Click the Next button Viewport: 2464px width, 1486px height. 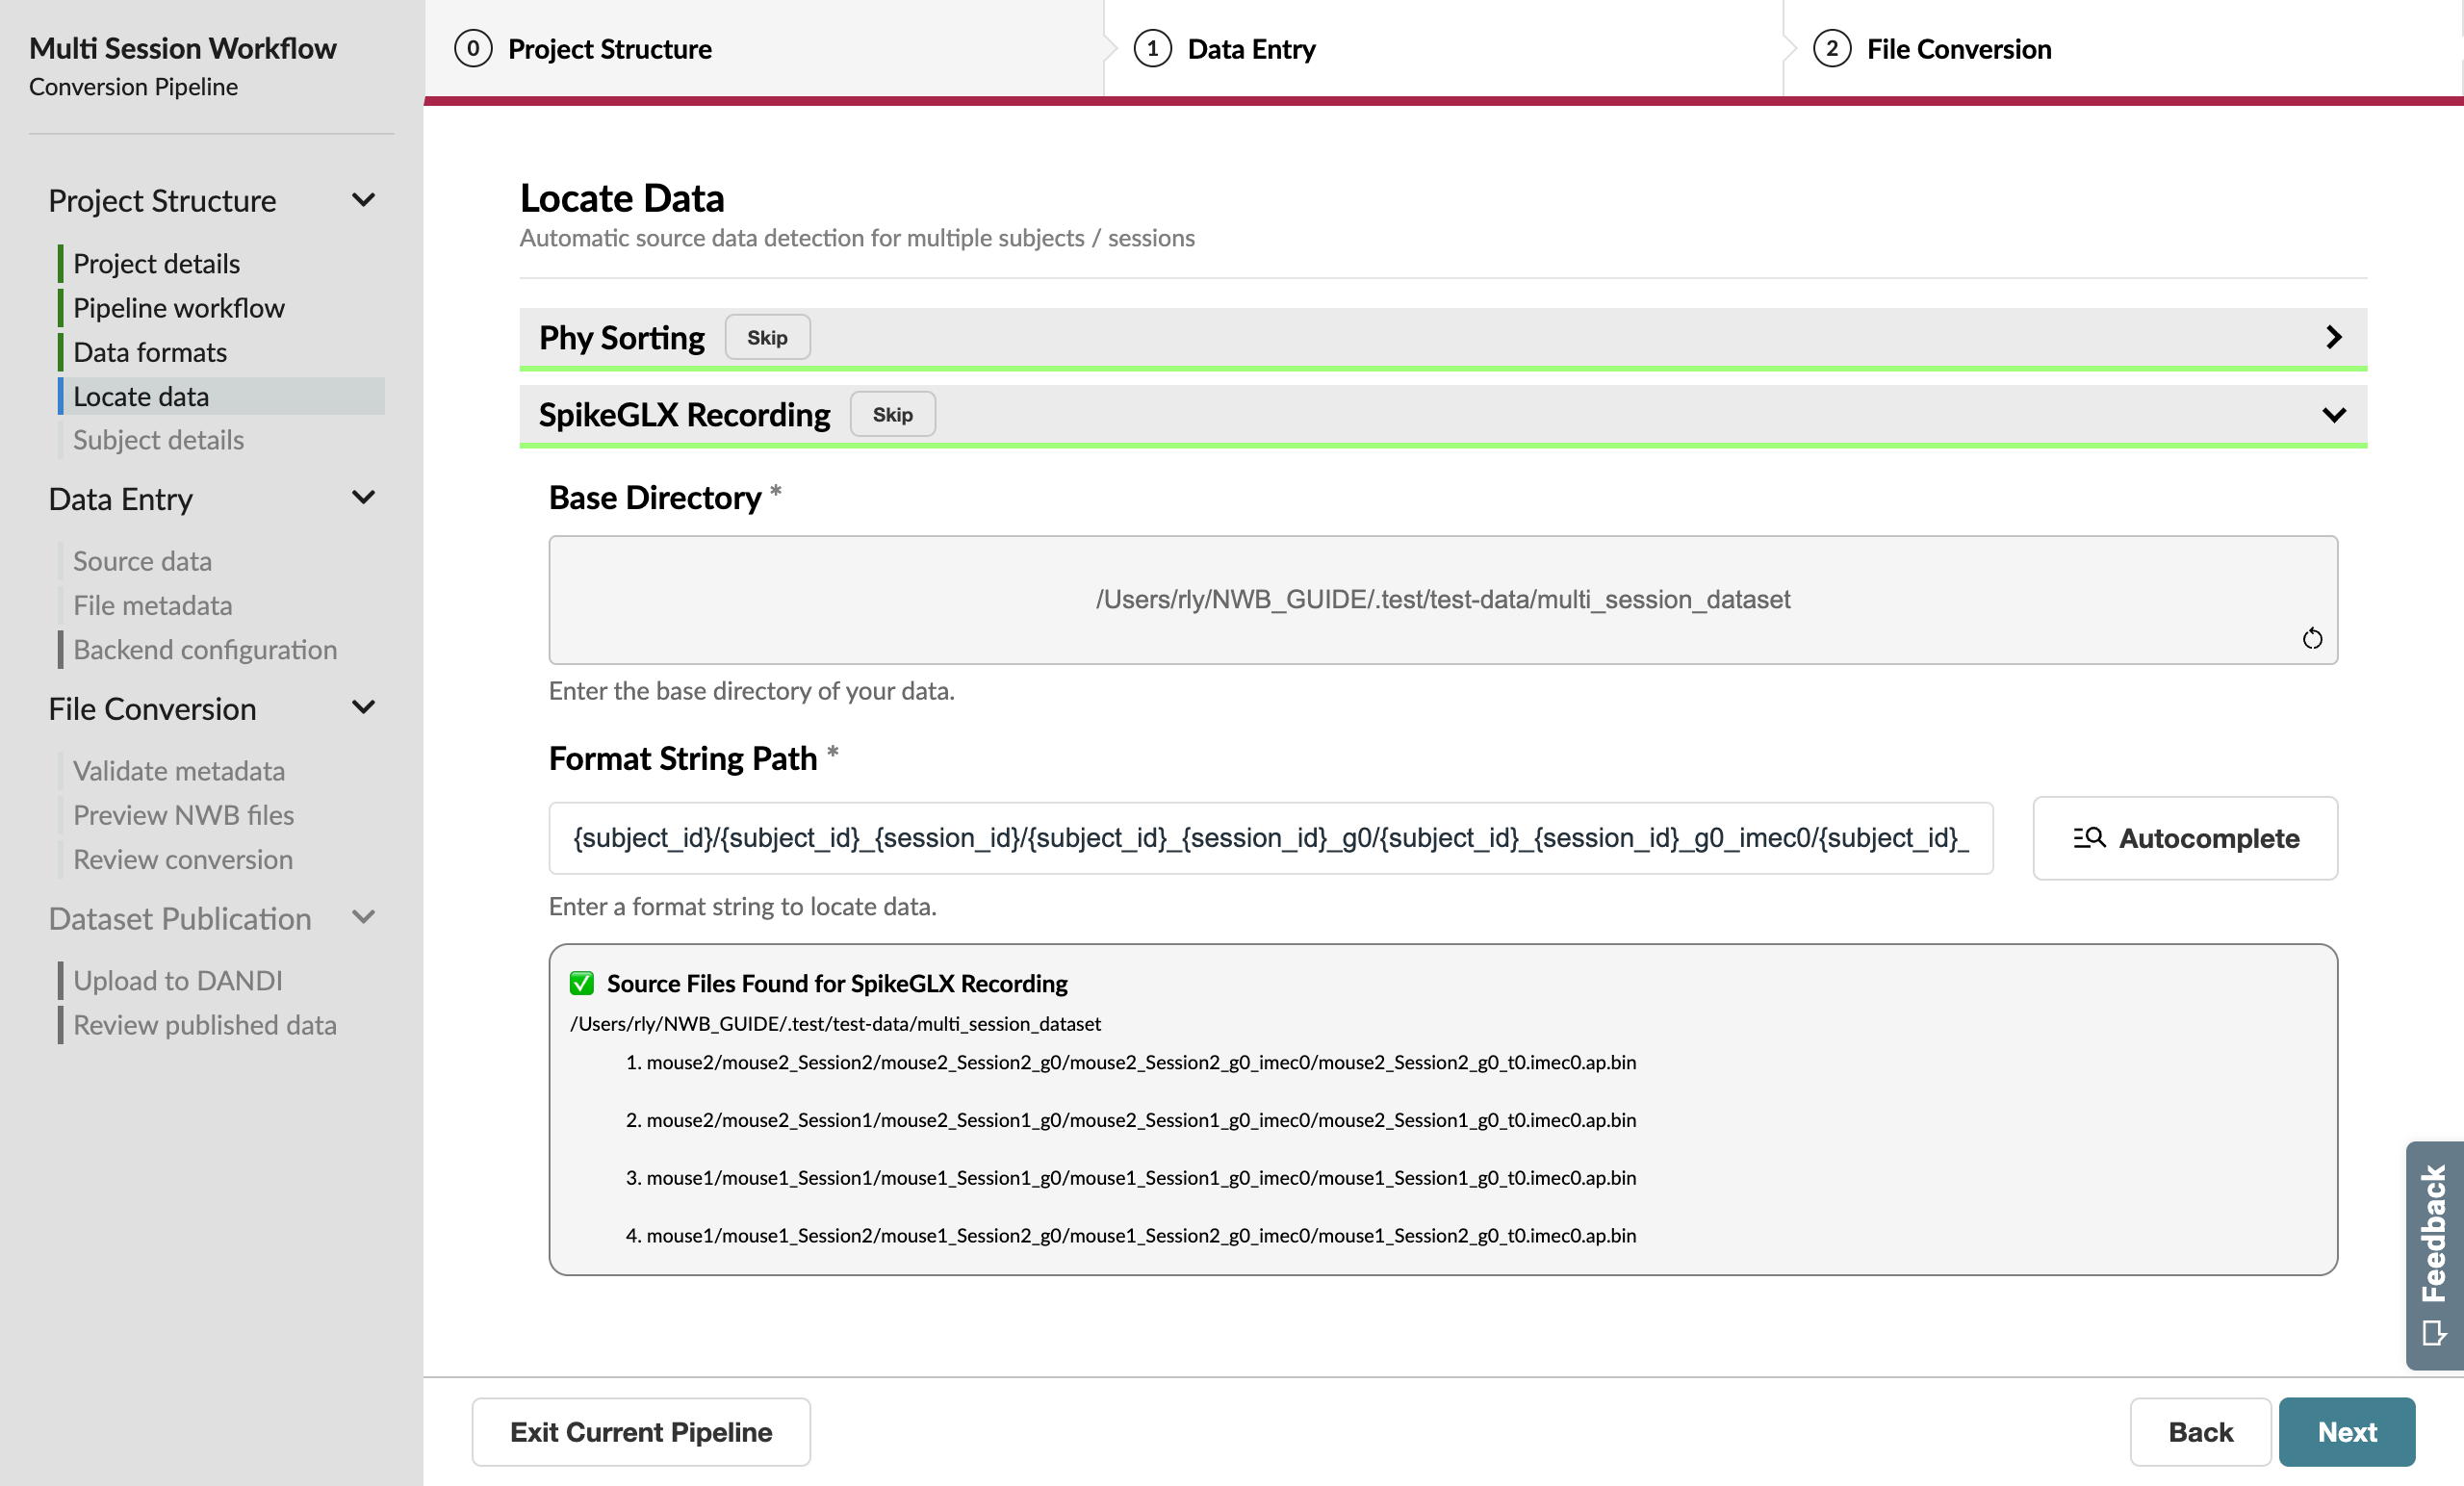[2347, 1432]
